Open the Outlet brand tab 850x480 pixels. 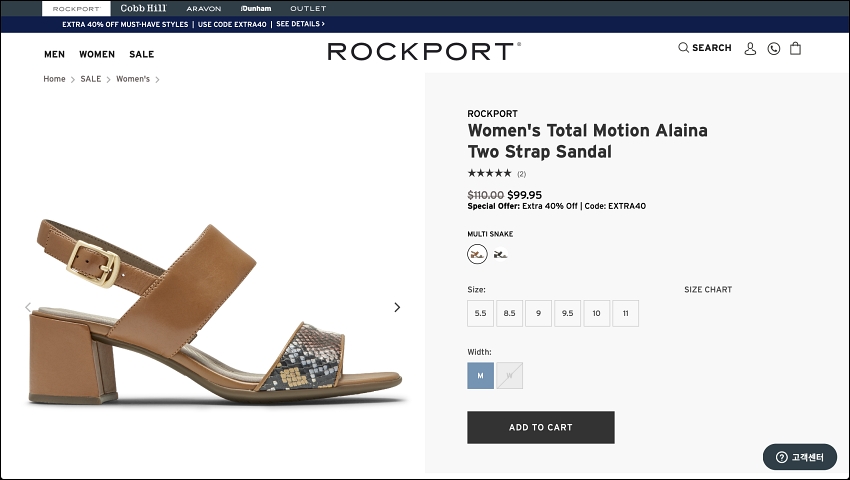pyautogui.click(x=308, y=9)
